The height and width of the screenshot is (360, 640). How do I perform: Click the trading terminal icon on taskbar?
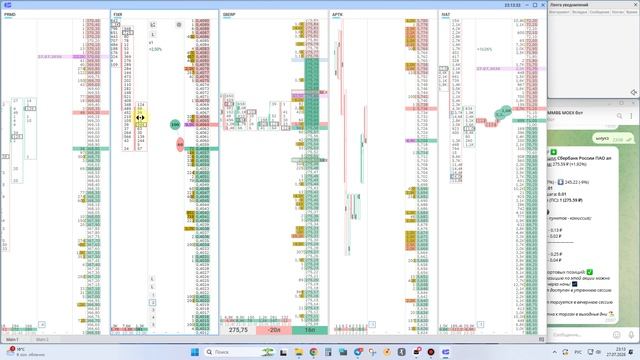coord(446,352)
